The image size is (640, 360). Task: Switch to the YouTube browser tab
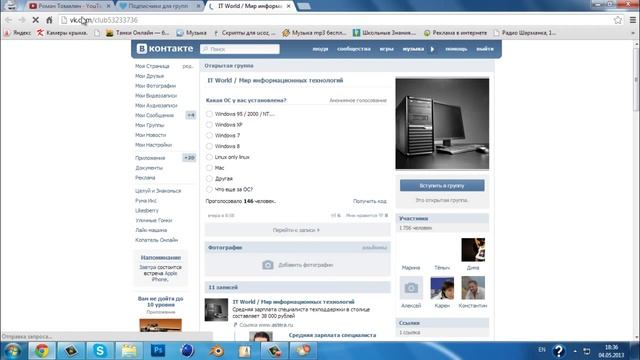[x=69, y=6]
